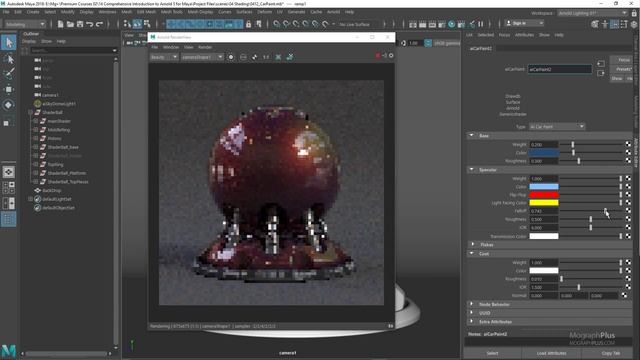This screenshot has width=640, height=360.
Task: Pick the Scale tool in the toolbox
Action: point(9,121)
